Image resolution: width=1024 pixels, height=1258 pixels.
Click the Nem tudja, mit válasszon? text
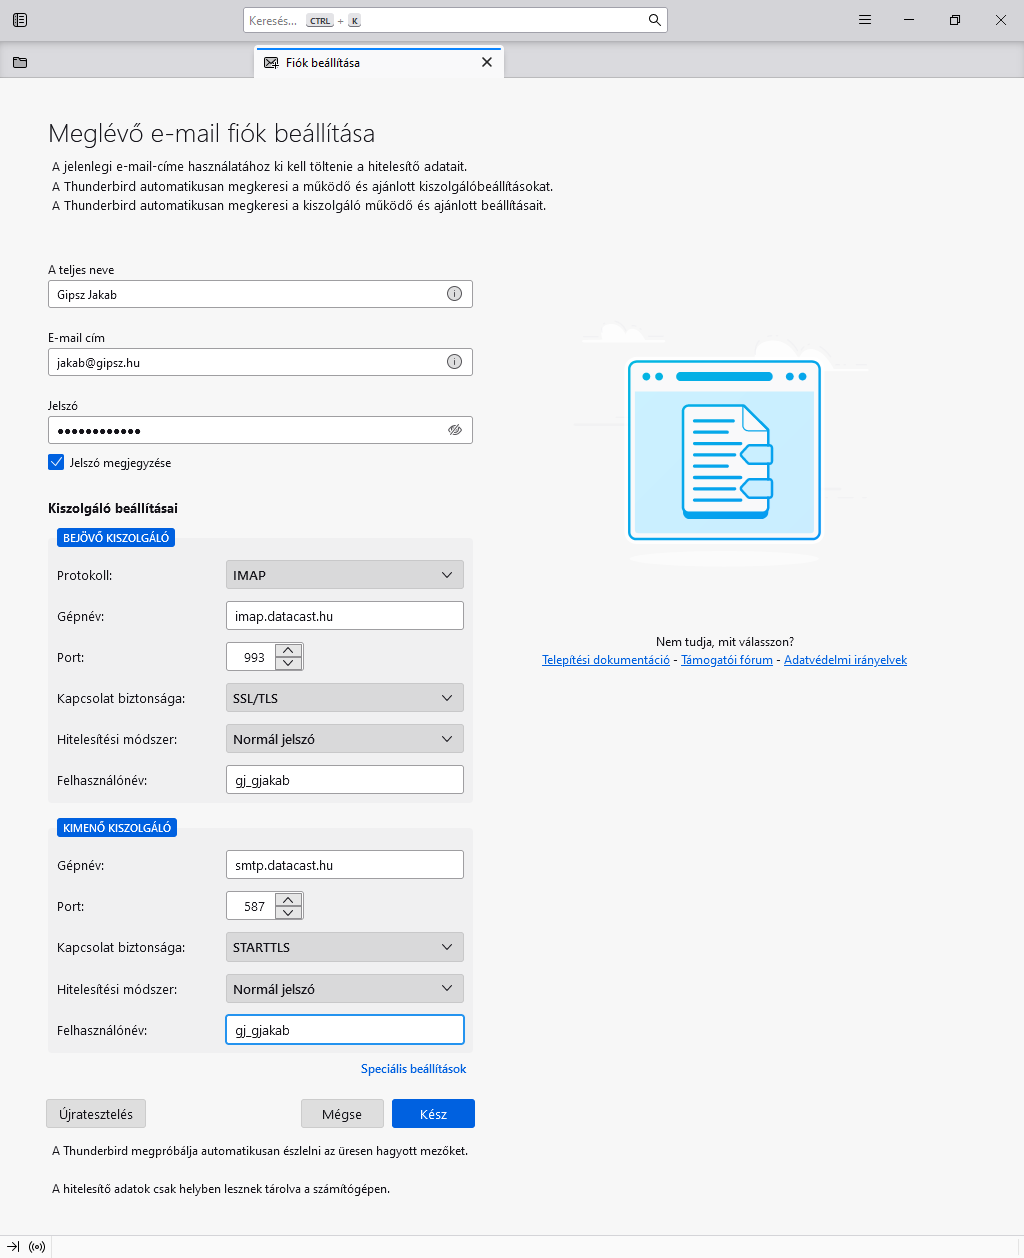click(x=725, y=642)
